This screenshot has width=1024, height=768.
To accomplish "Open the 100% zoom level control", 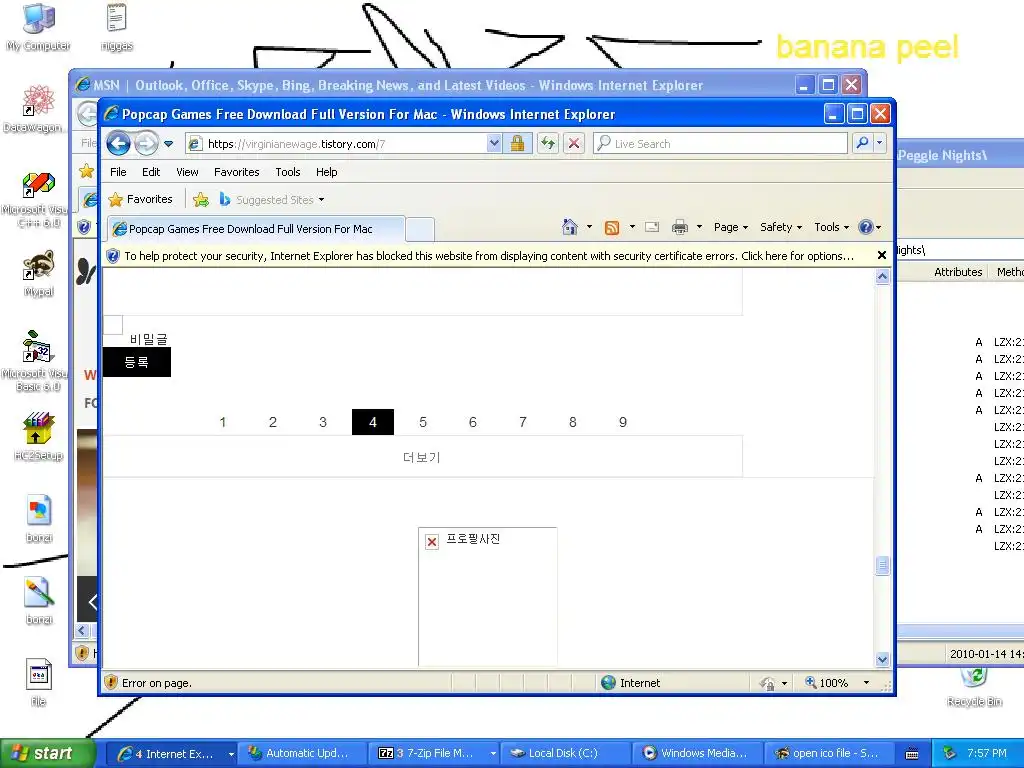I will point(837,682).
